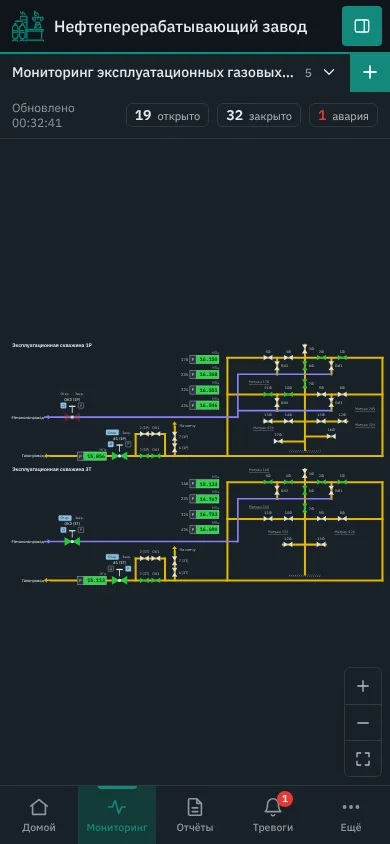
Task: Fit schematic to fullscreen
Action: (363, 759)
